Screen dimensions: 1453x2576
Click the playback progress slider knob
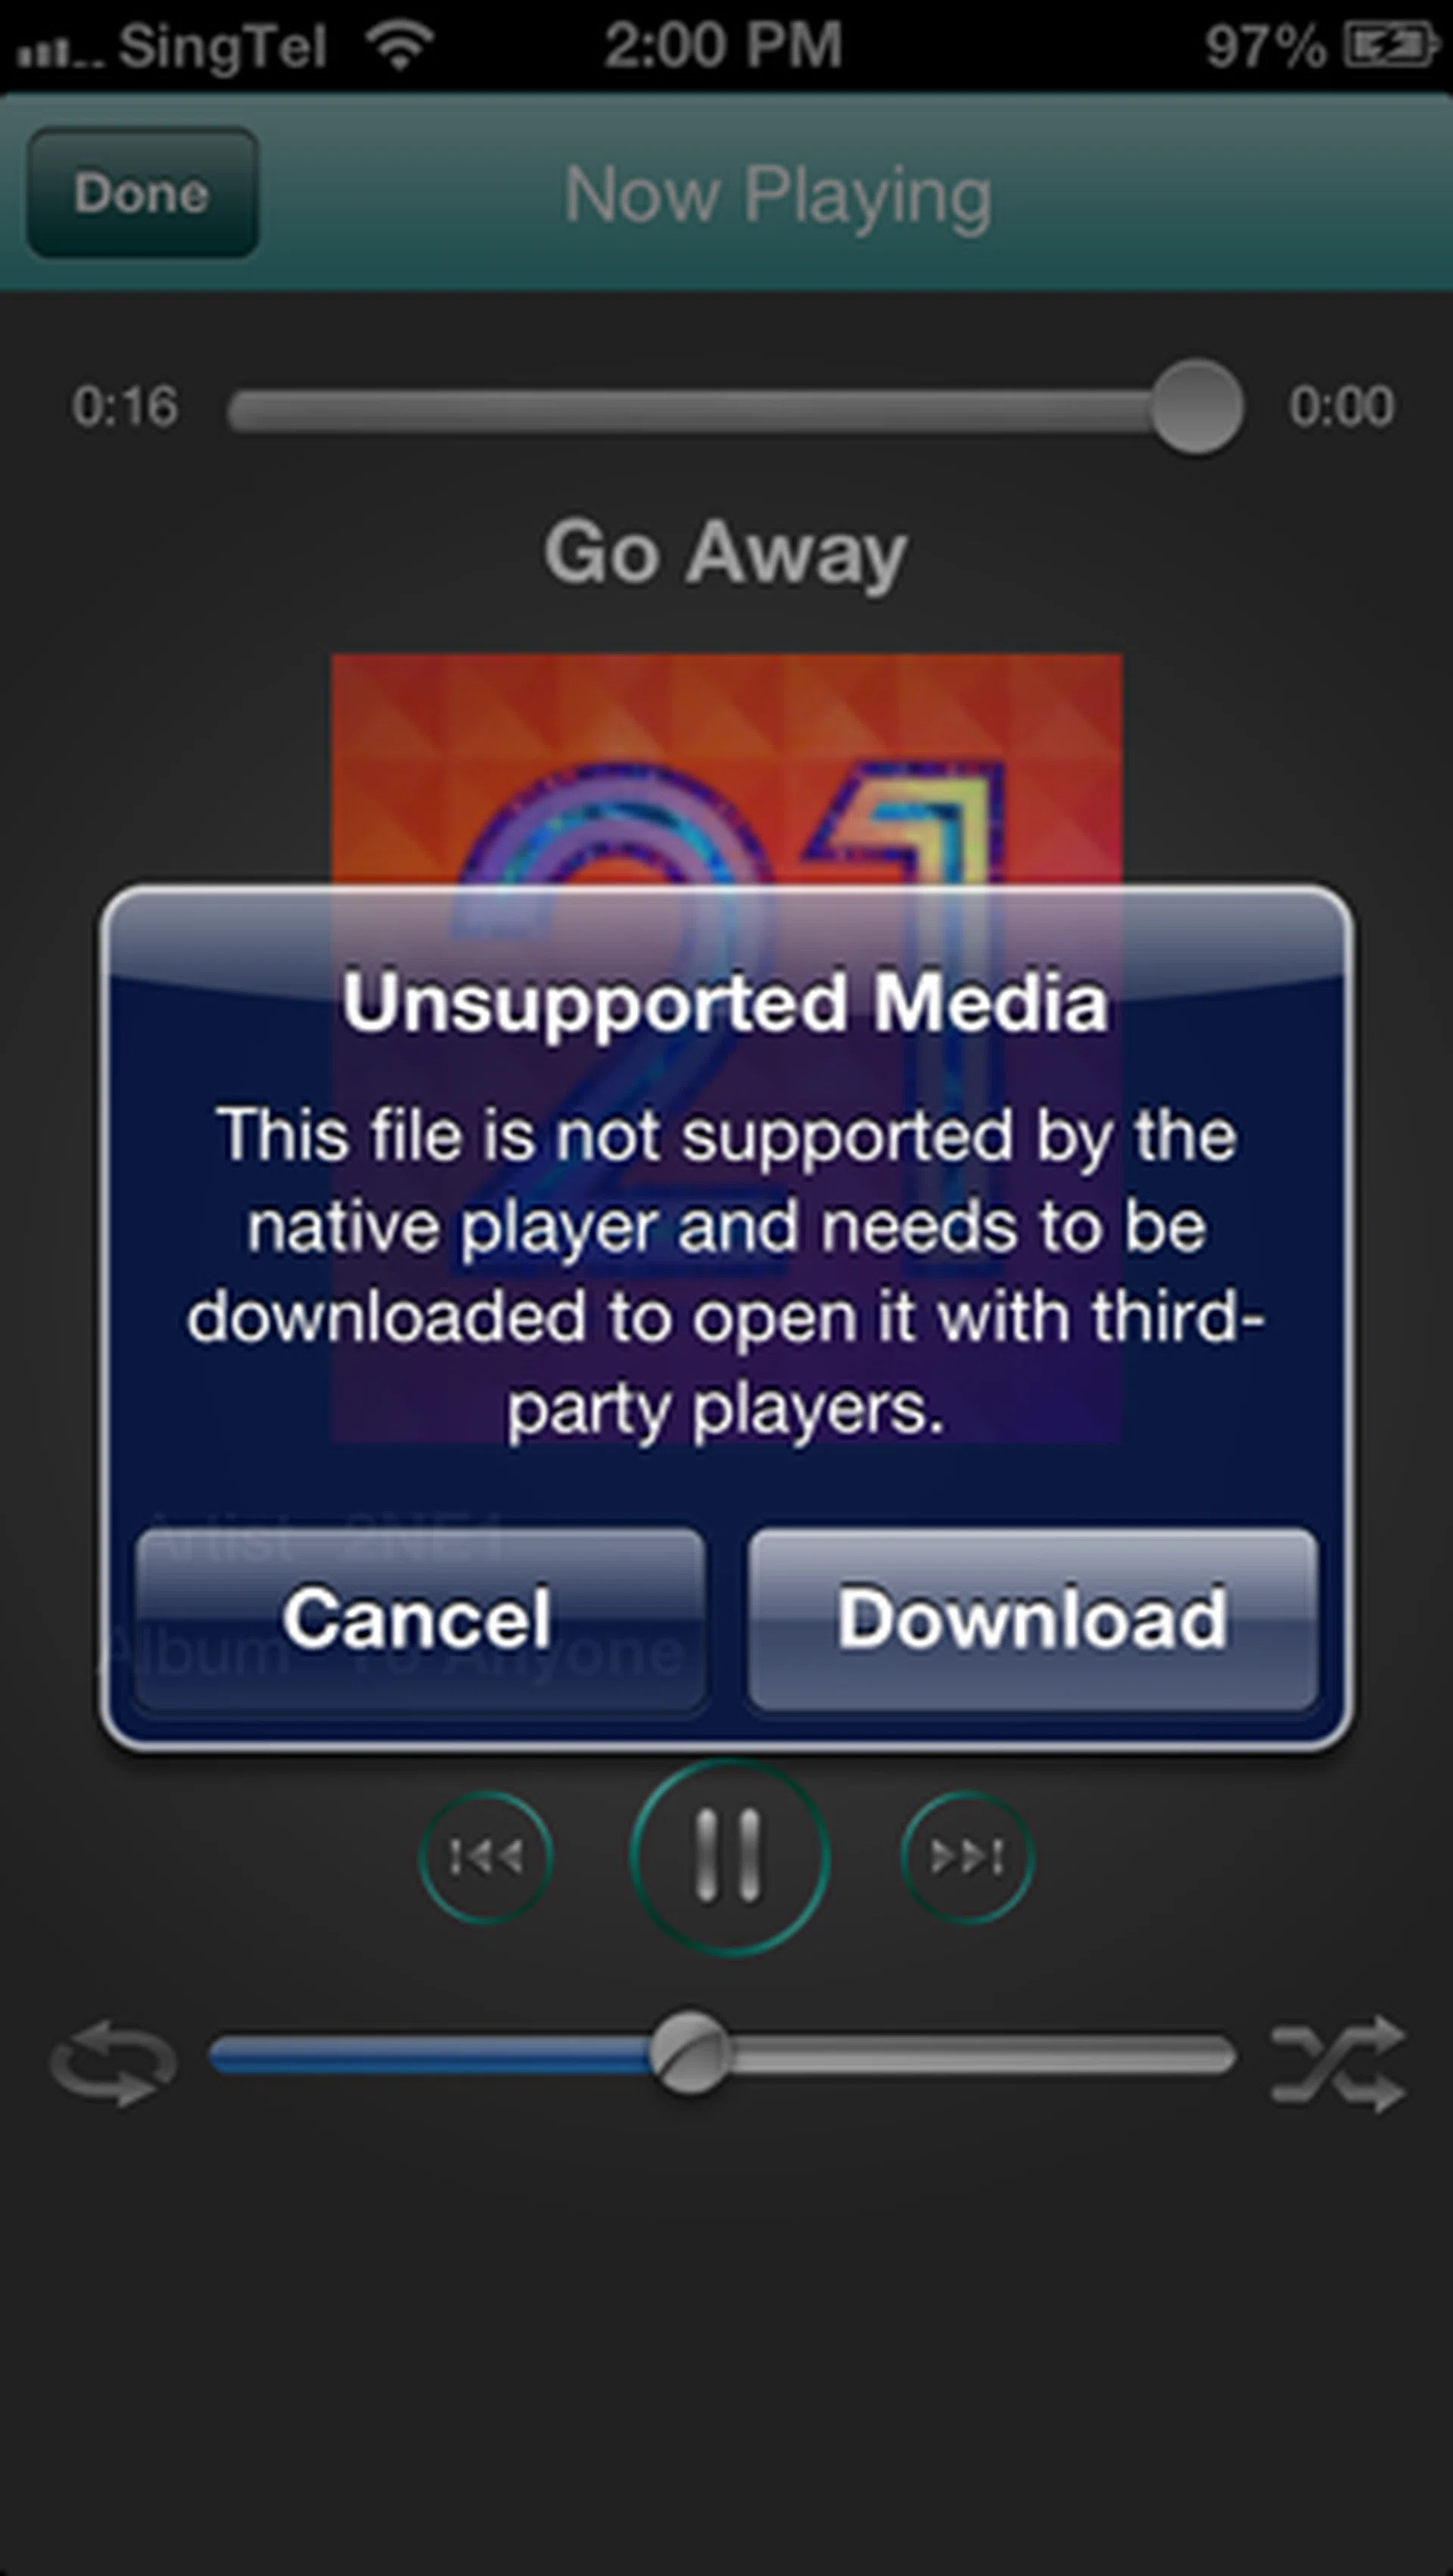[x=1196, y=407]
